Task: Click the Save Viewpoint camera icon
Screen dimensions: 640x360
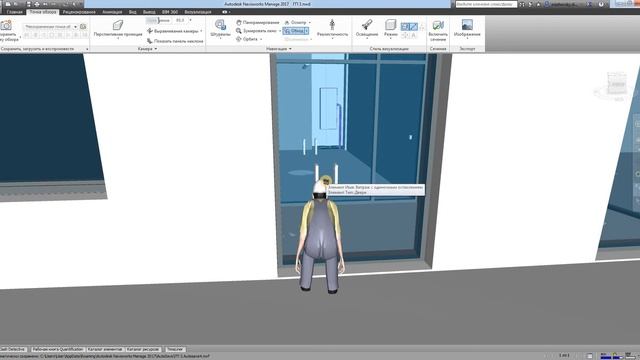Action: (6, 25)
